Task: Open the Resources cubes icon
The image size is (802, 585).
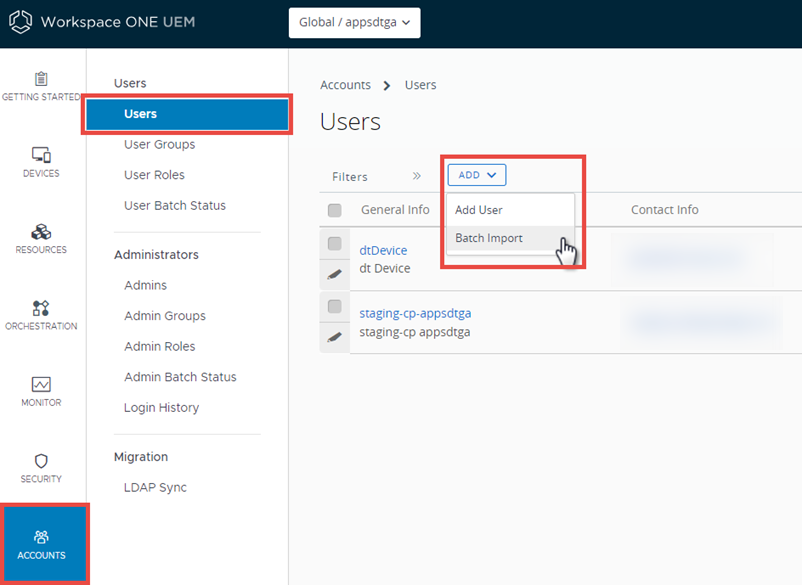Action: (41, 232)
